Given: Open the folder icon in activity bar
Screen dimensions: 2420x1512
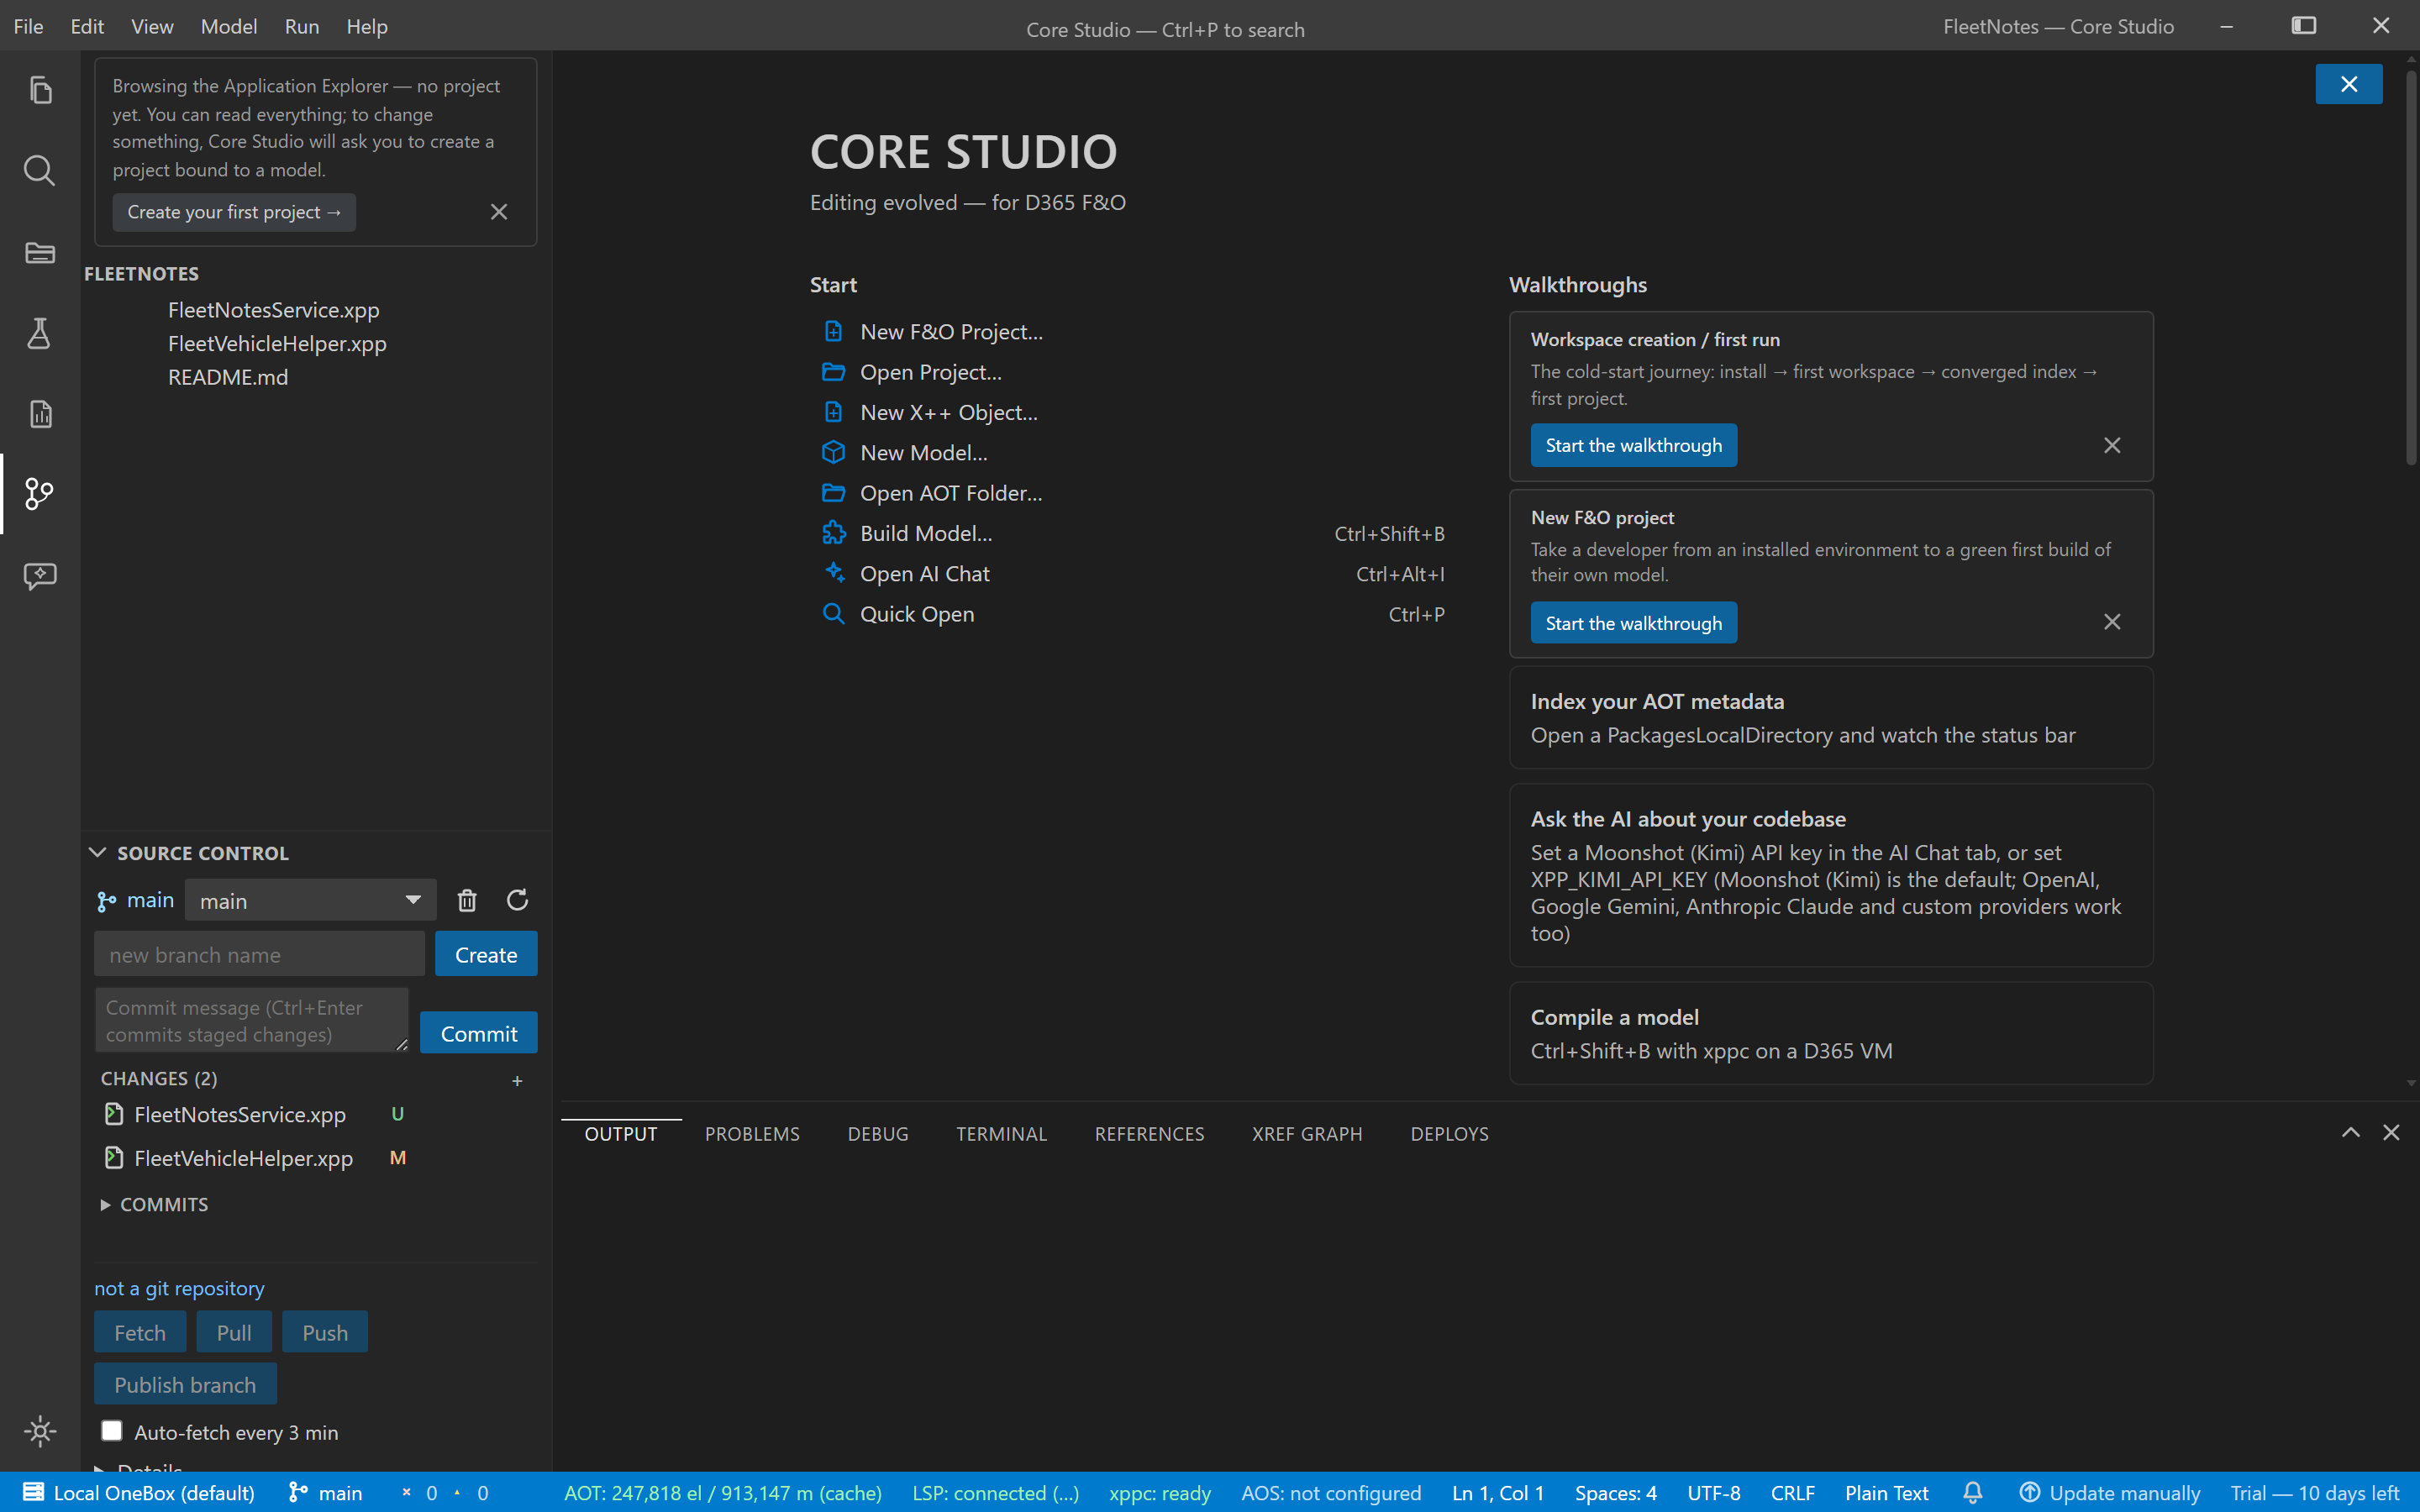Looking at the screenshot, I should (40, 252).
